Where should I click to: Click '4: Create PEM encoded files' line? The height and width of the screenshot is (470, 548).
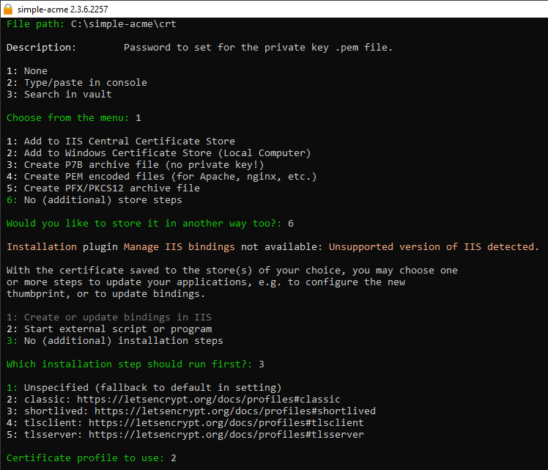[x=161, y=176]
